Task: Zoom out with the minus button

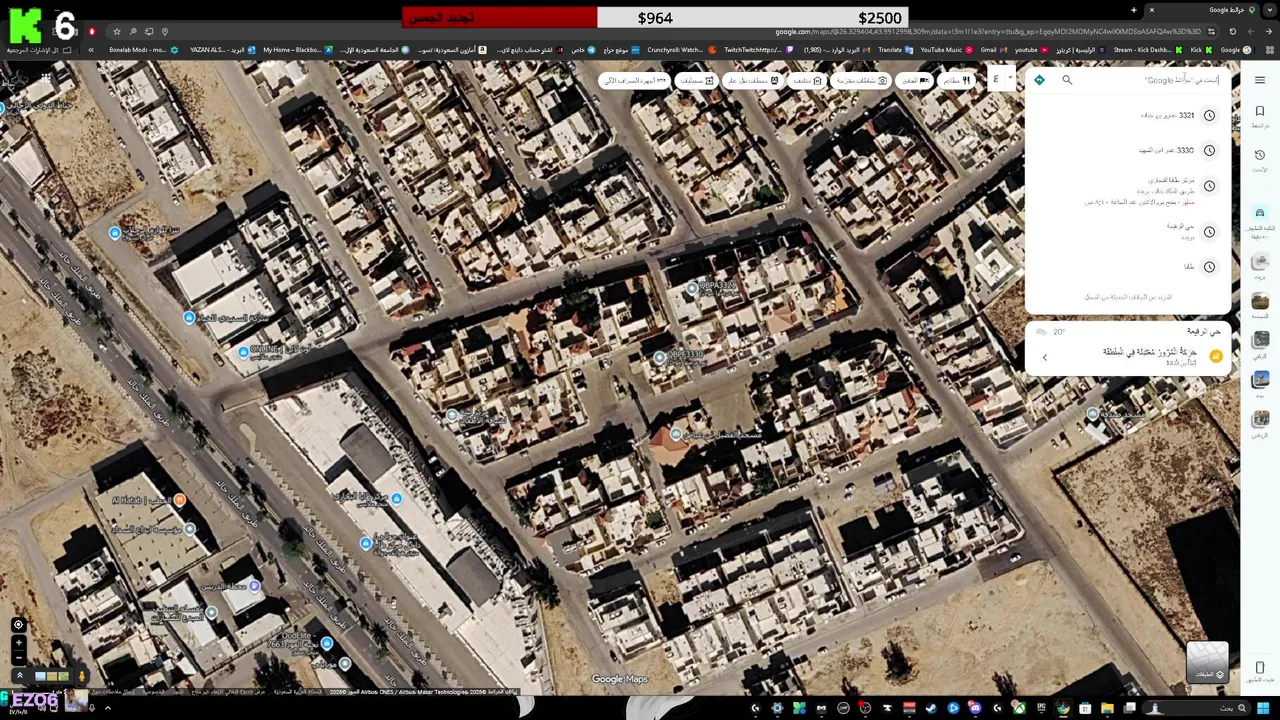Action: 18,657
